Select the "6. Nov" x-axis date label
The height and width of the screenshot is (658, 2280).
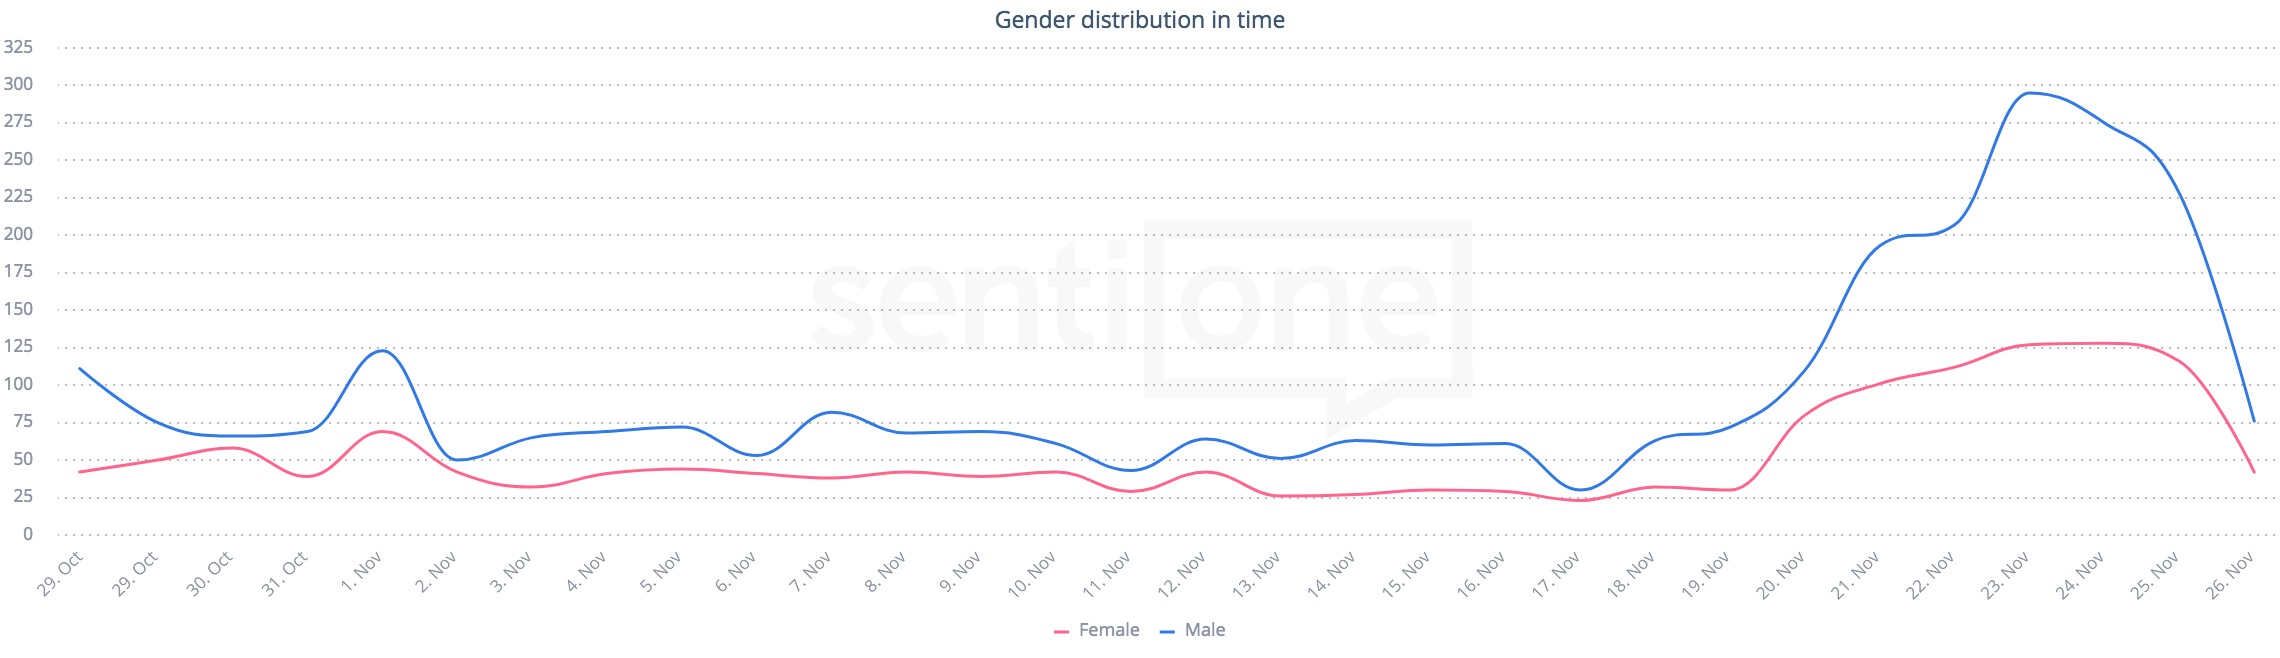point(735,572)
